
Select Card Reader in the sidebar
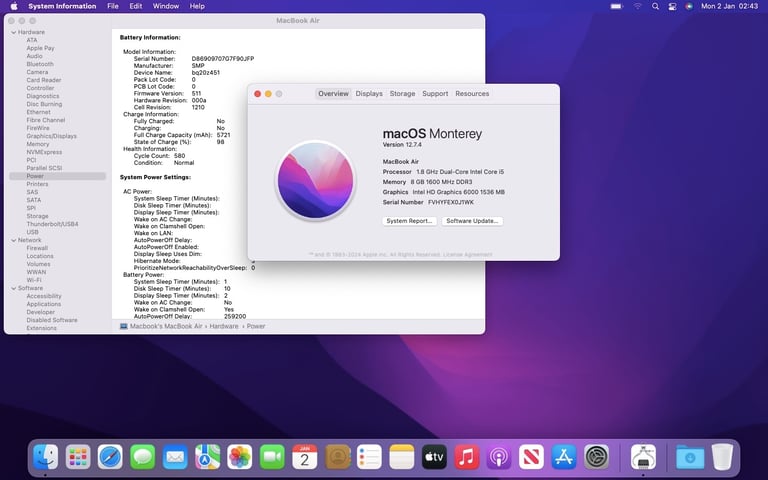point(44,80)
